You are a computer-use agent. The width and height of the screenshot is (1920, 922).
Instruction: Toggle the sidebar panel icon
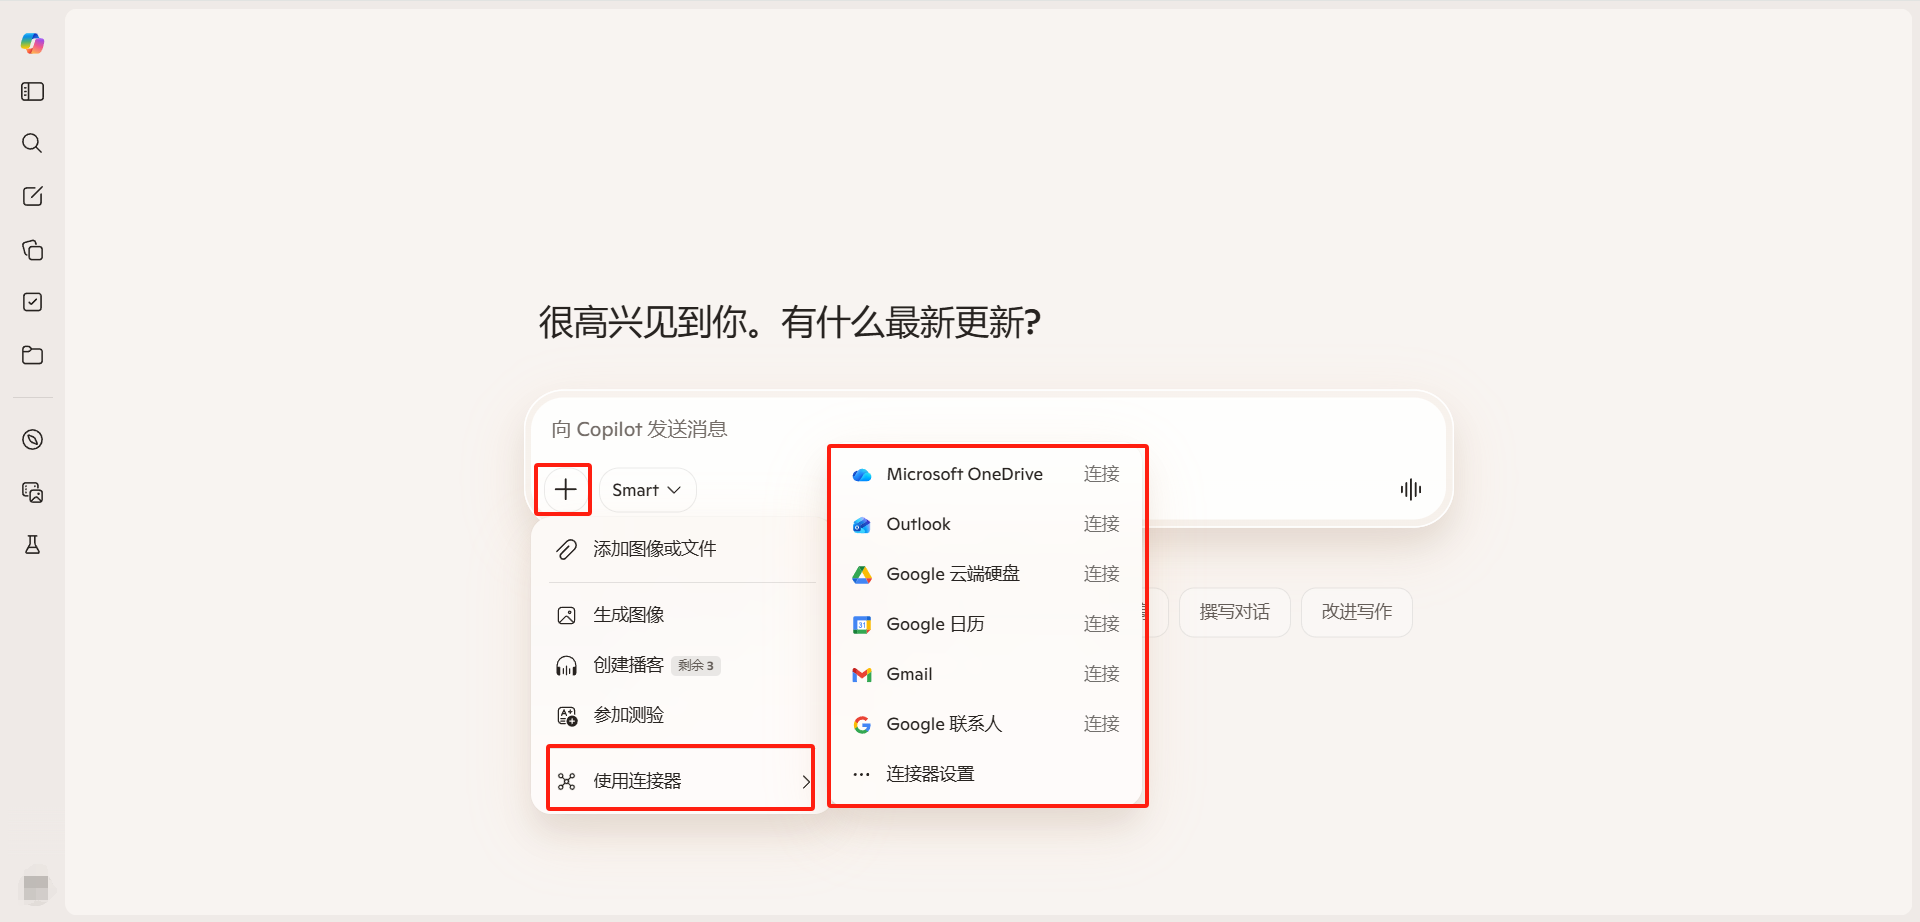[x=32, y=92]
